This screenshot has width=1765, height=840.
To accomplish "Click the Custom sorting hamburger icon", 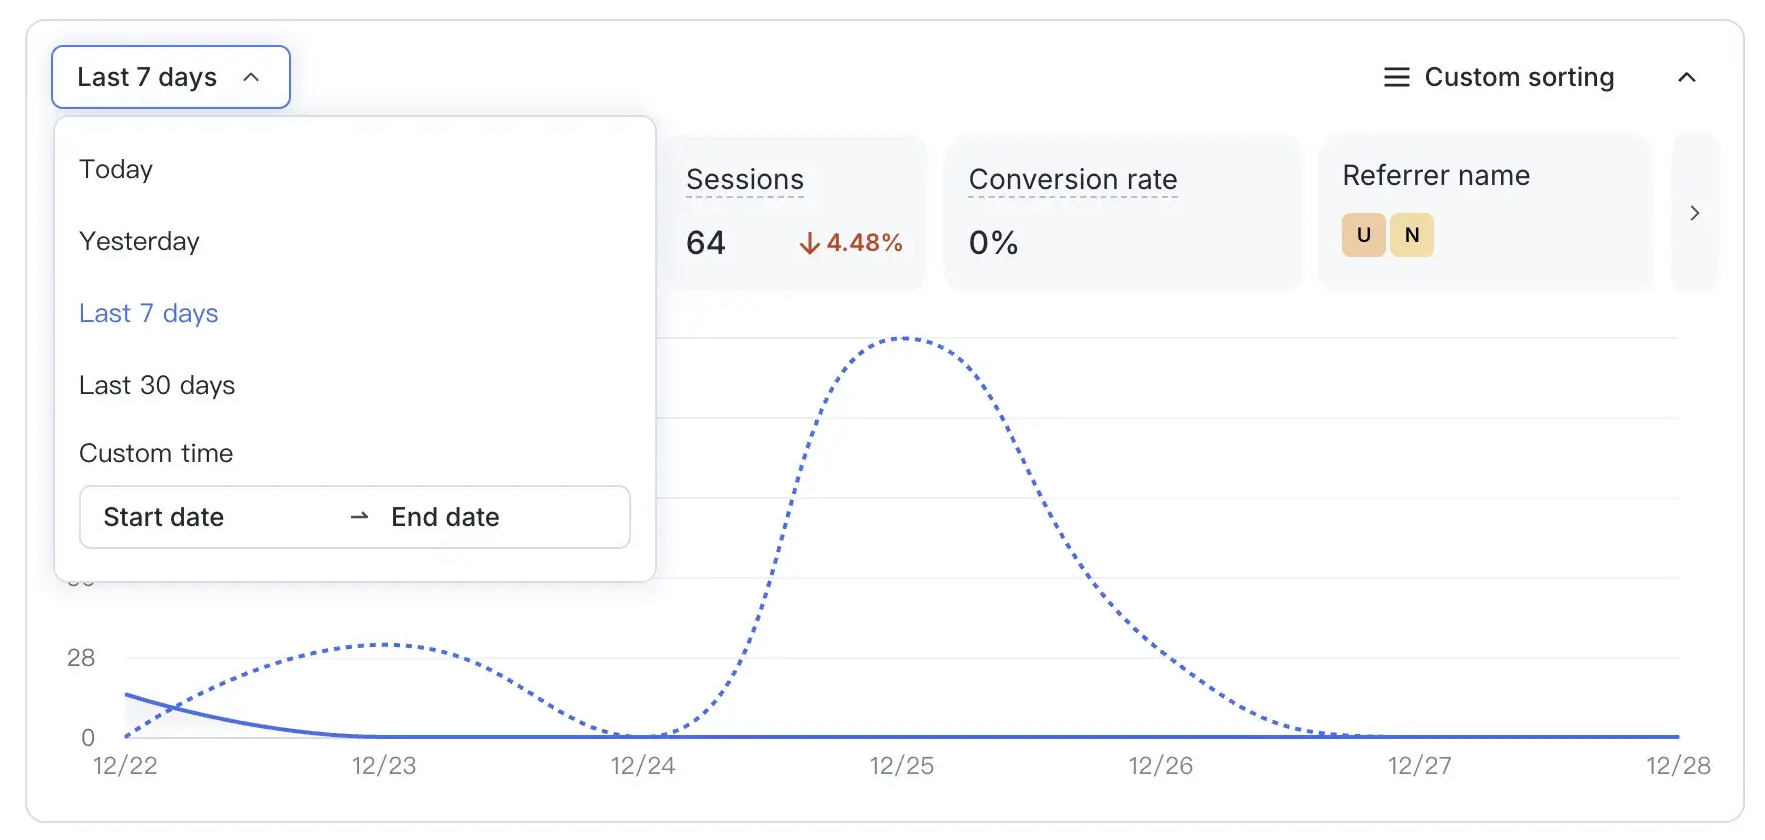I will (x=1396, y=77).
